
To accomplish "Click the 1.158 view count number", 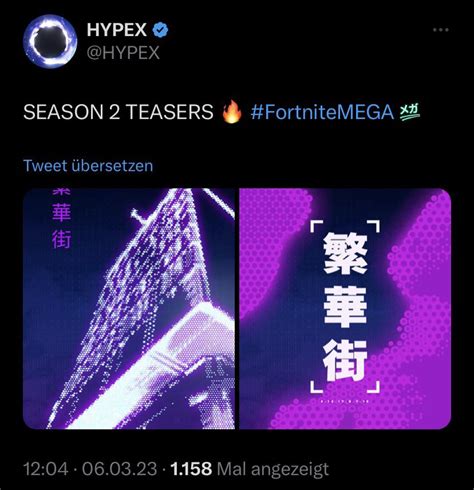I will (x=191, y=469).
